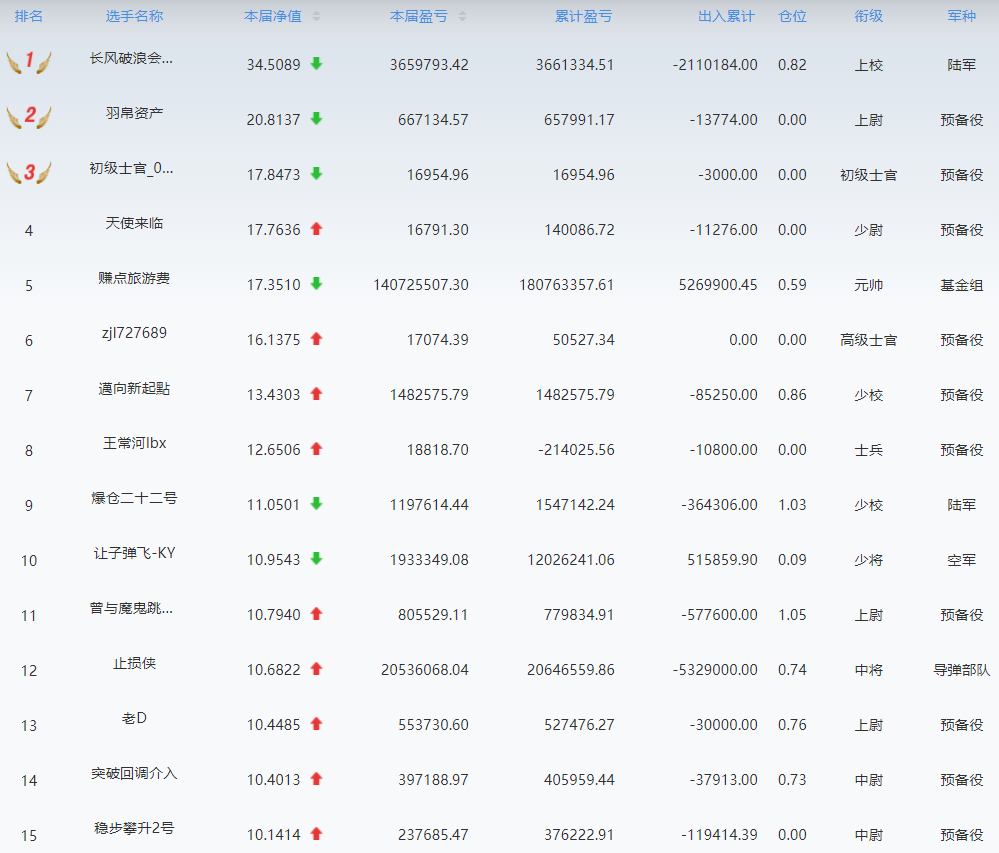Open player 王常河lbx

[x=134, y=443]
